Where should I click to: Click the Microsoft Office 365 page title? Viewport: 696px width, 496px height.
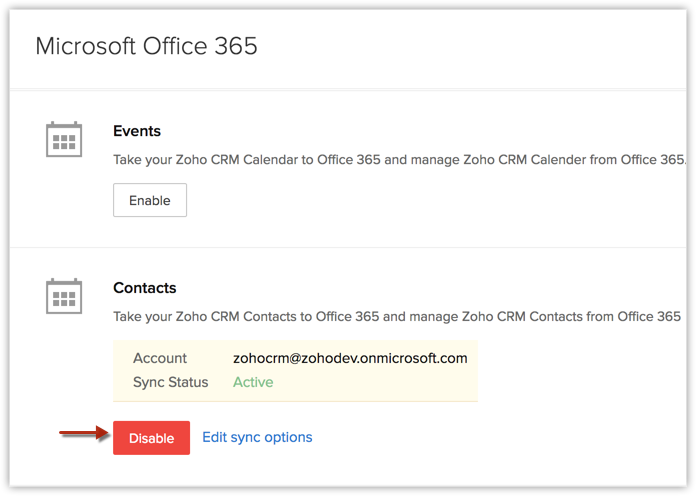146,46
